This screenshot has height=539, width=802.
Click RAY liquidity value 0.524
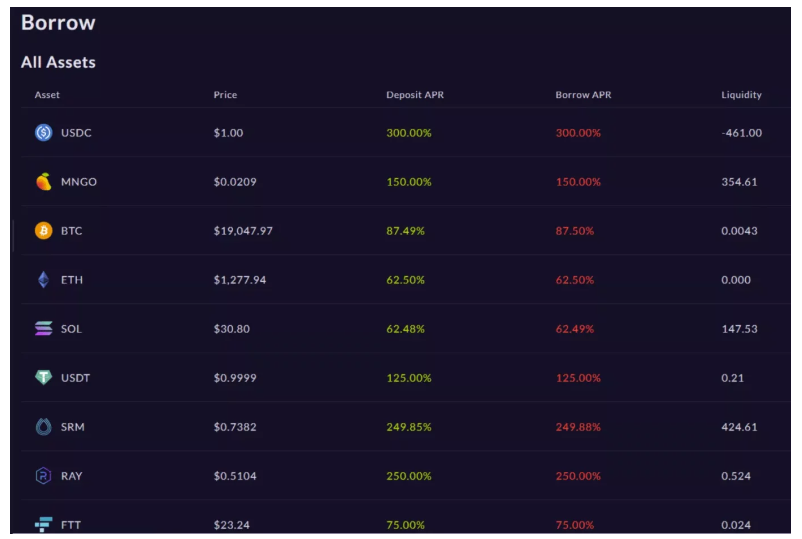tap(736, 476)
